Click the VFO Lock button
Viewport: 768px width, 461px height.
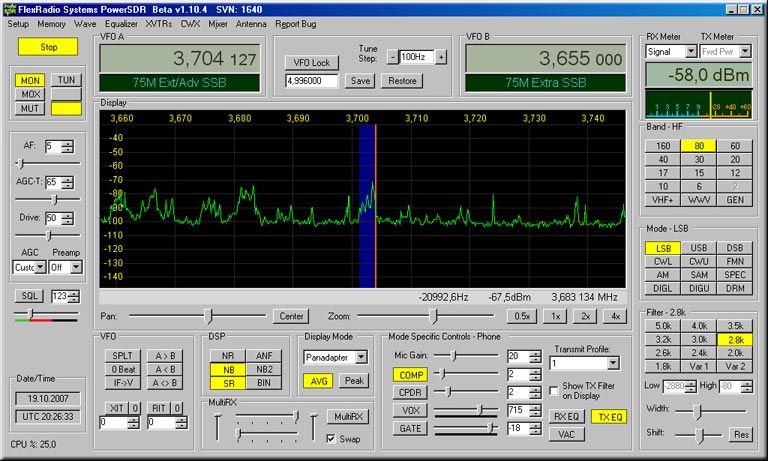(312, 63)
